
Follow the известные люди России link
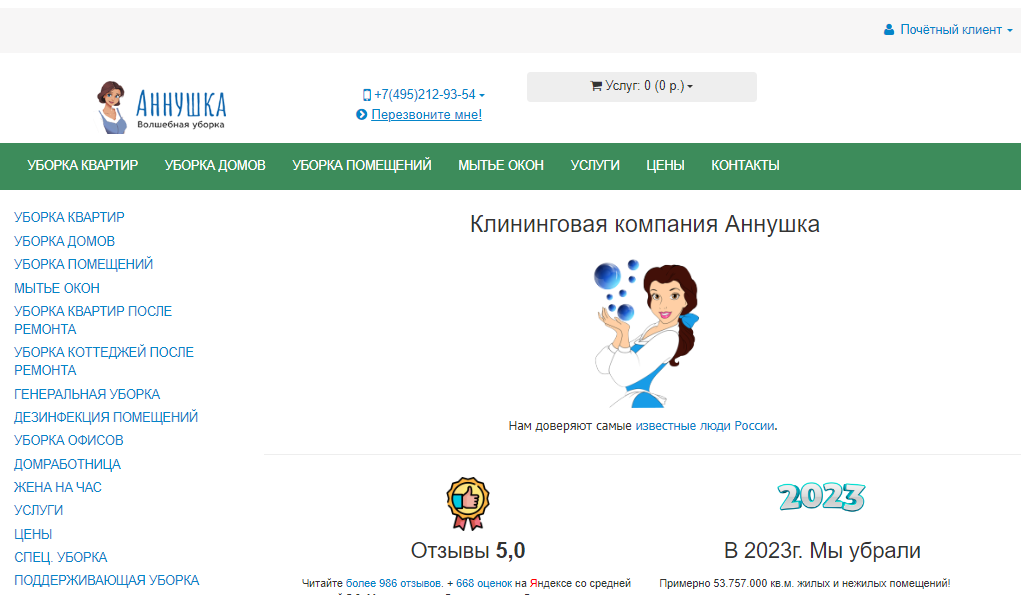coord(705,425)
